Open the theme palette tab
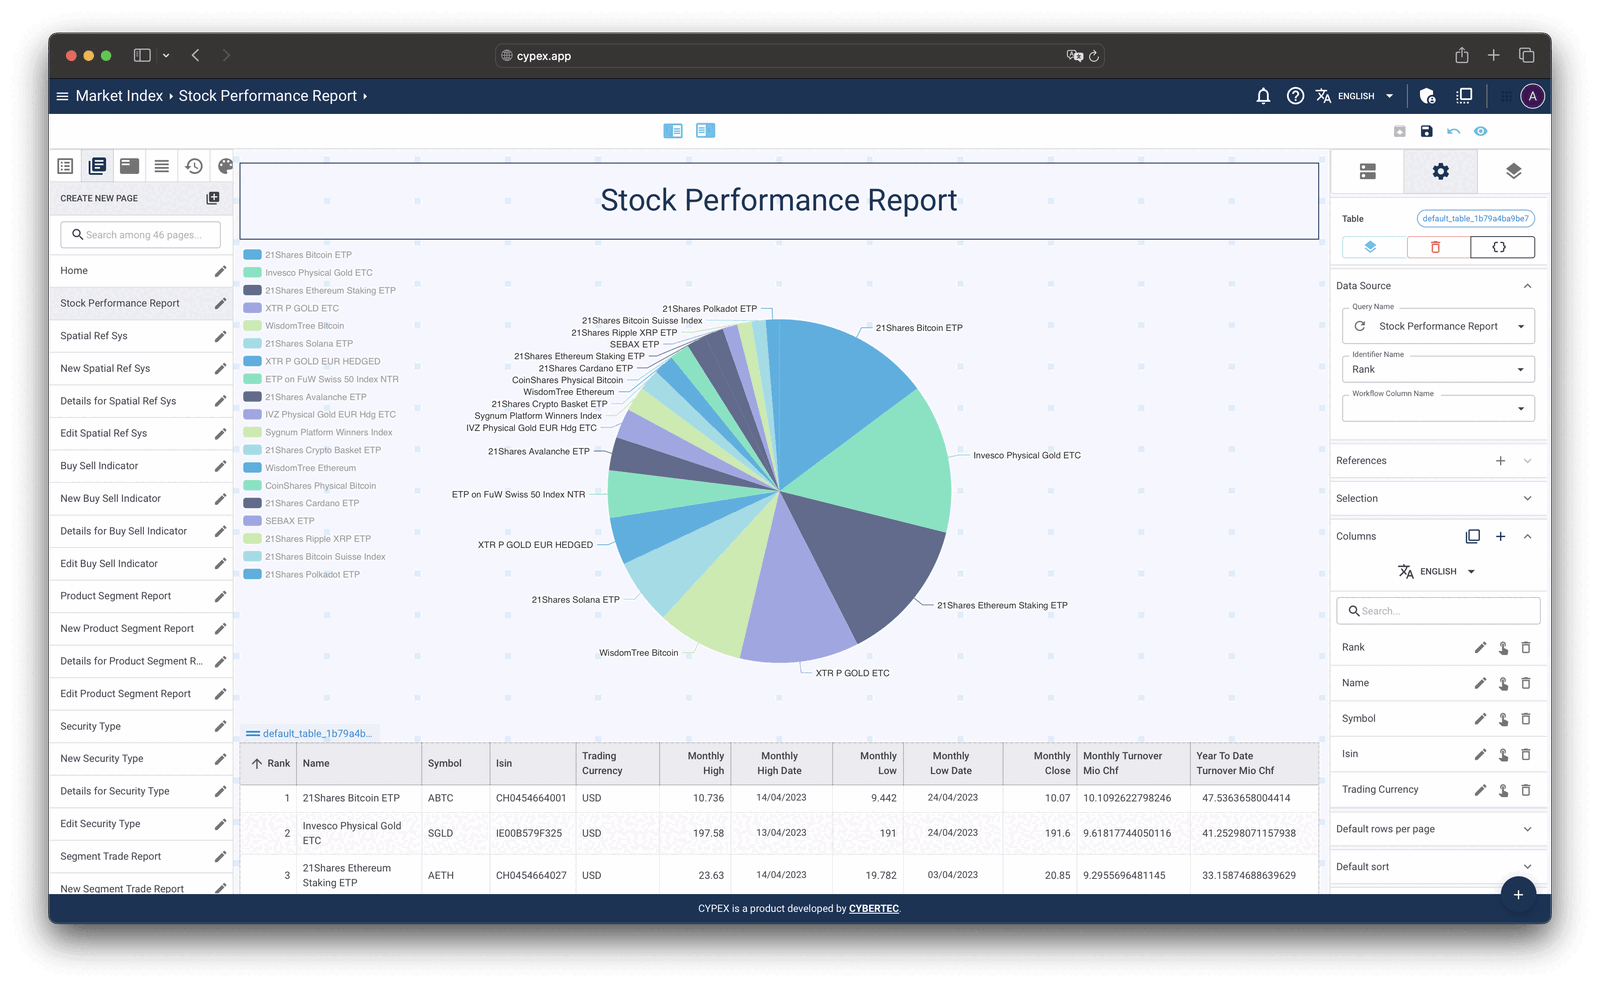Screen dimensions: 1600x988 click(225, 166)
